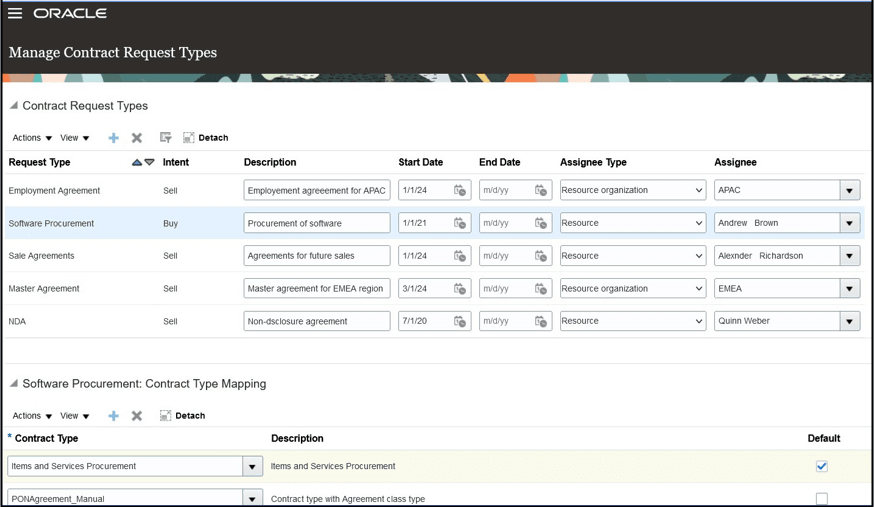Open Start Date calendar for Employment Agreement
The height and width of the screenshot is (507, 874).
pos(460,190)
